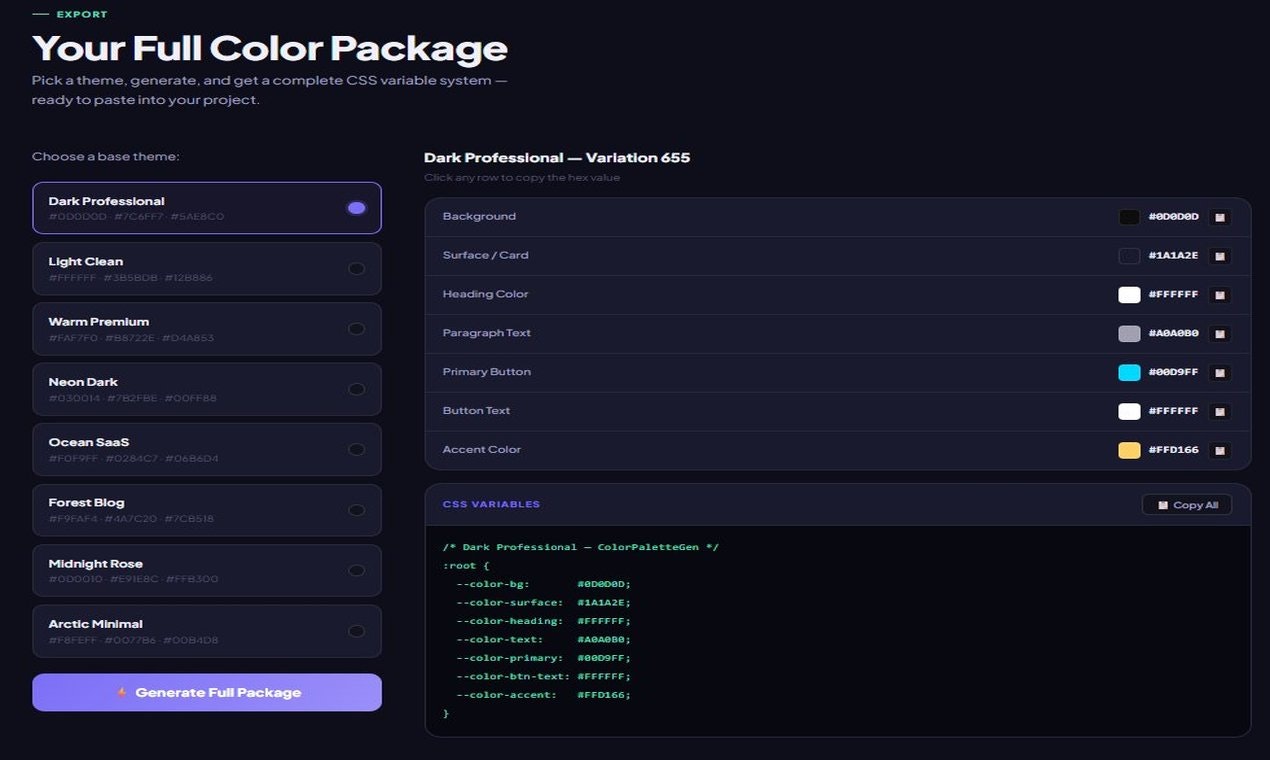Select the Neon Dark theme radio button

(x=357, y=389)
